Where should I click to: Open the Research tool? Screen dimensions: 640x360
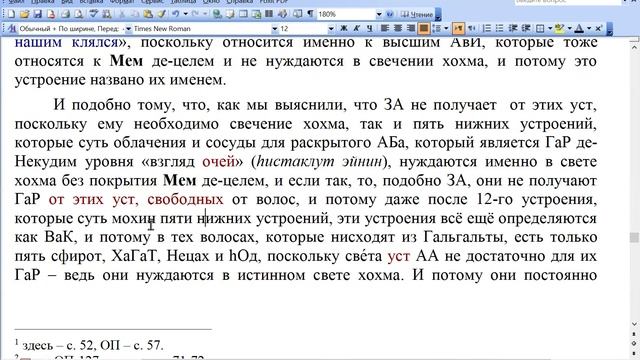tap(107, 14)
